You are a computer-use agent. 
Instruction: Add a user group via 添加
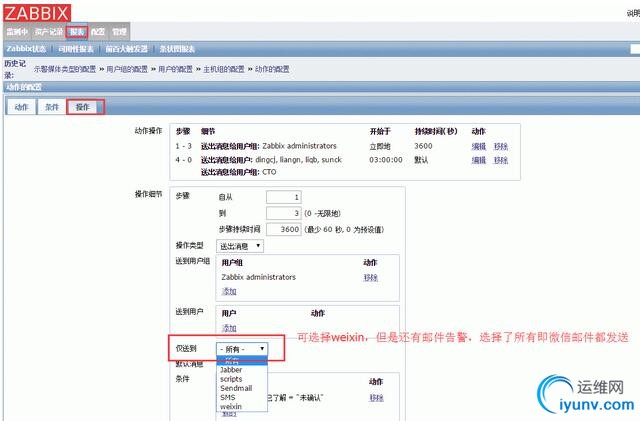pyautogui.click(x=229, y=292)
